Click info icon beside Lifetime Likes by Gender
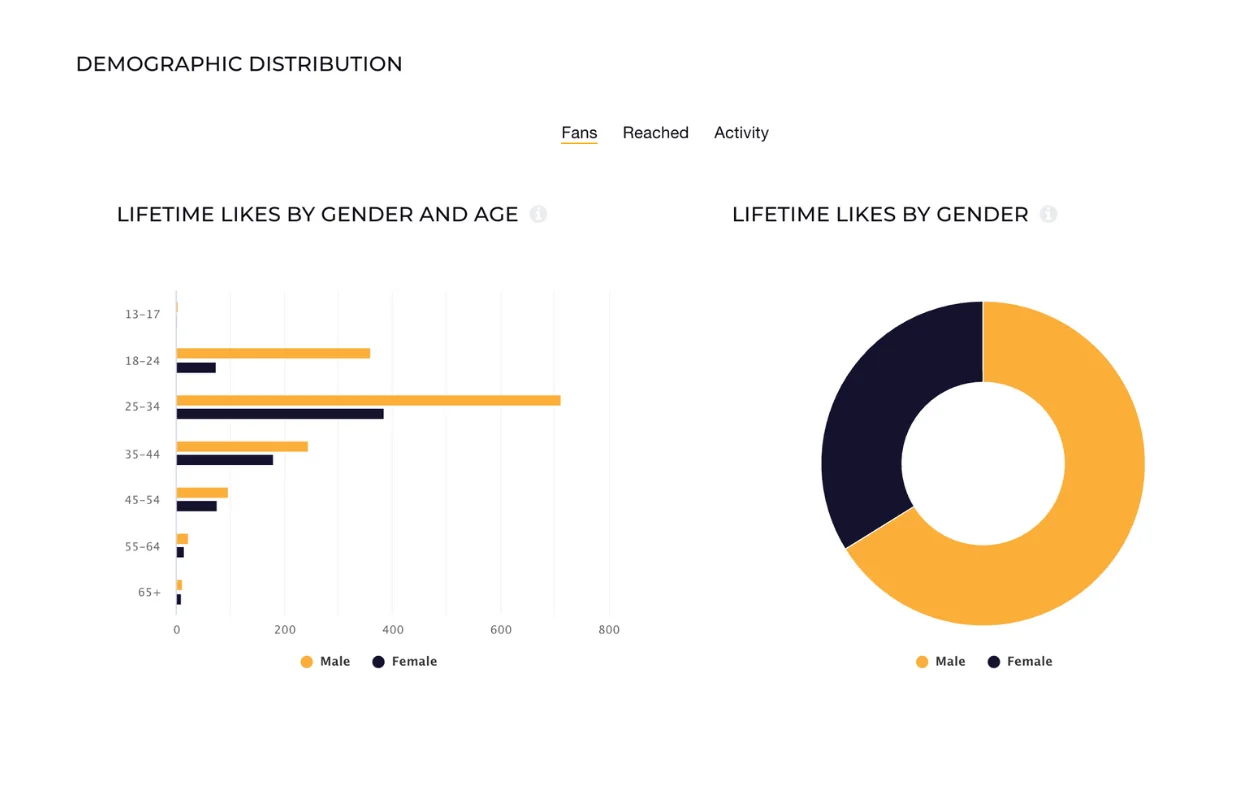The height and width of the screenshot is (800, 1260). [x=1048, y=214]
